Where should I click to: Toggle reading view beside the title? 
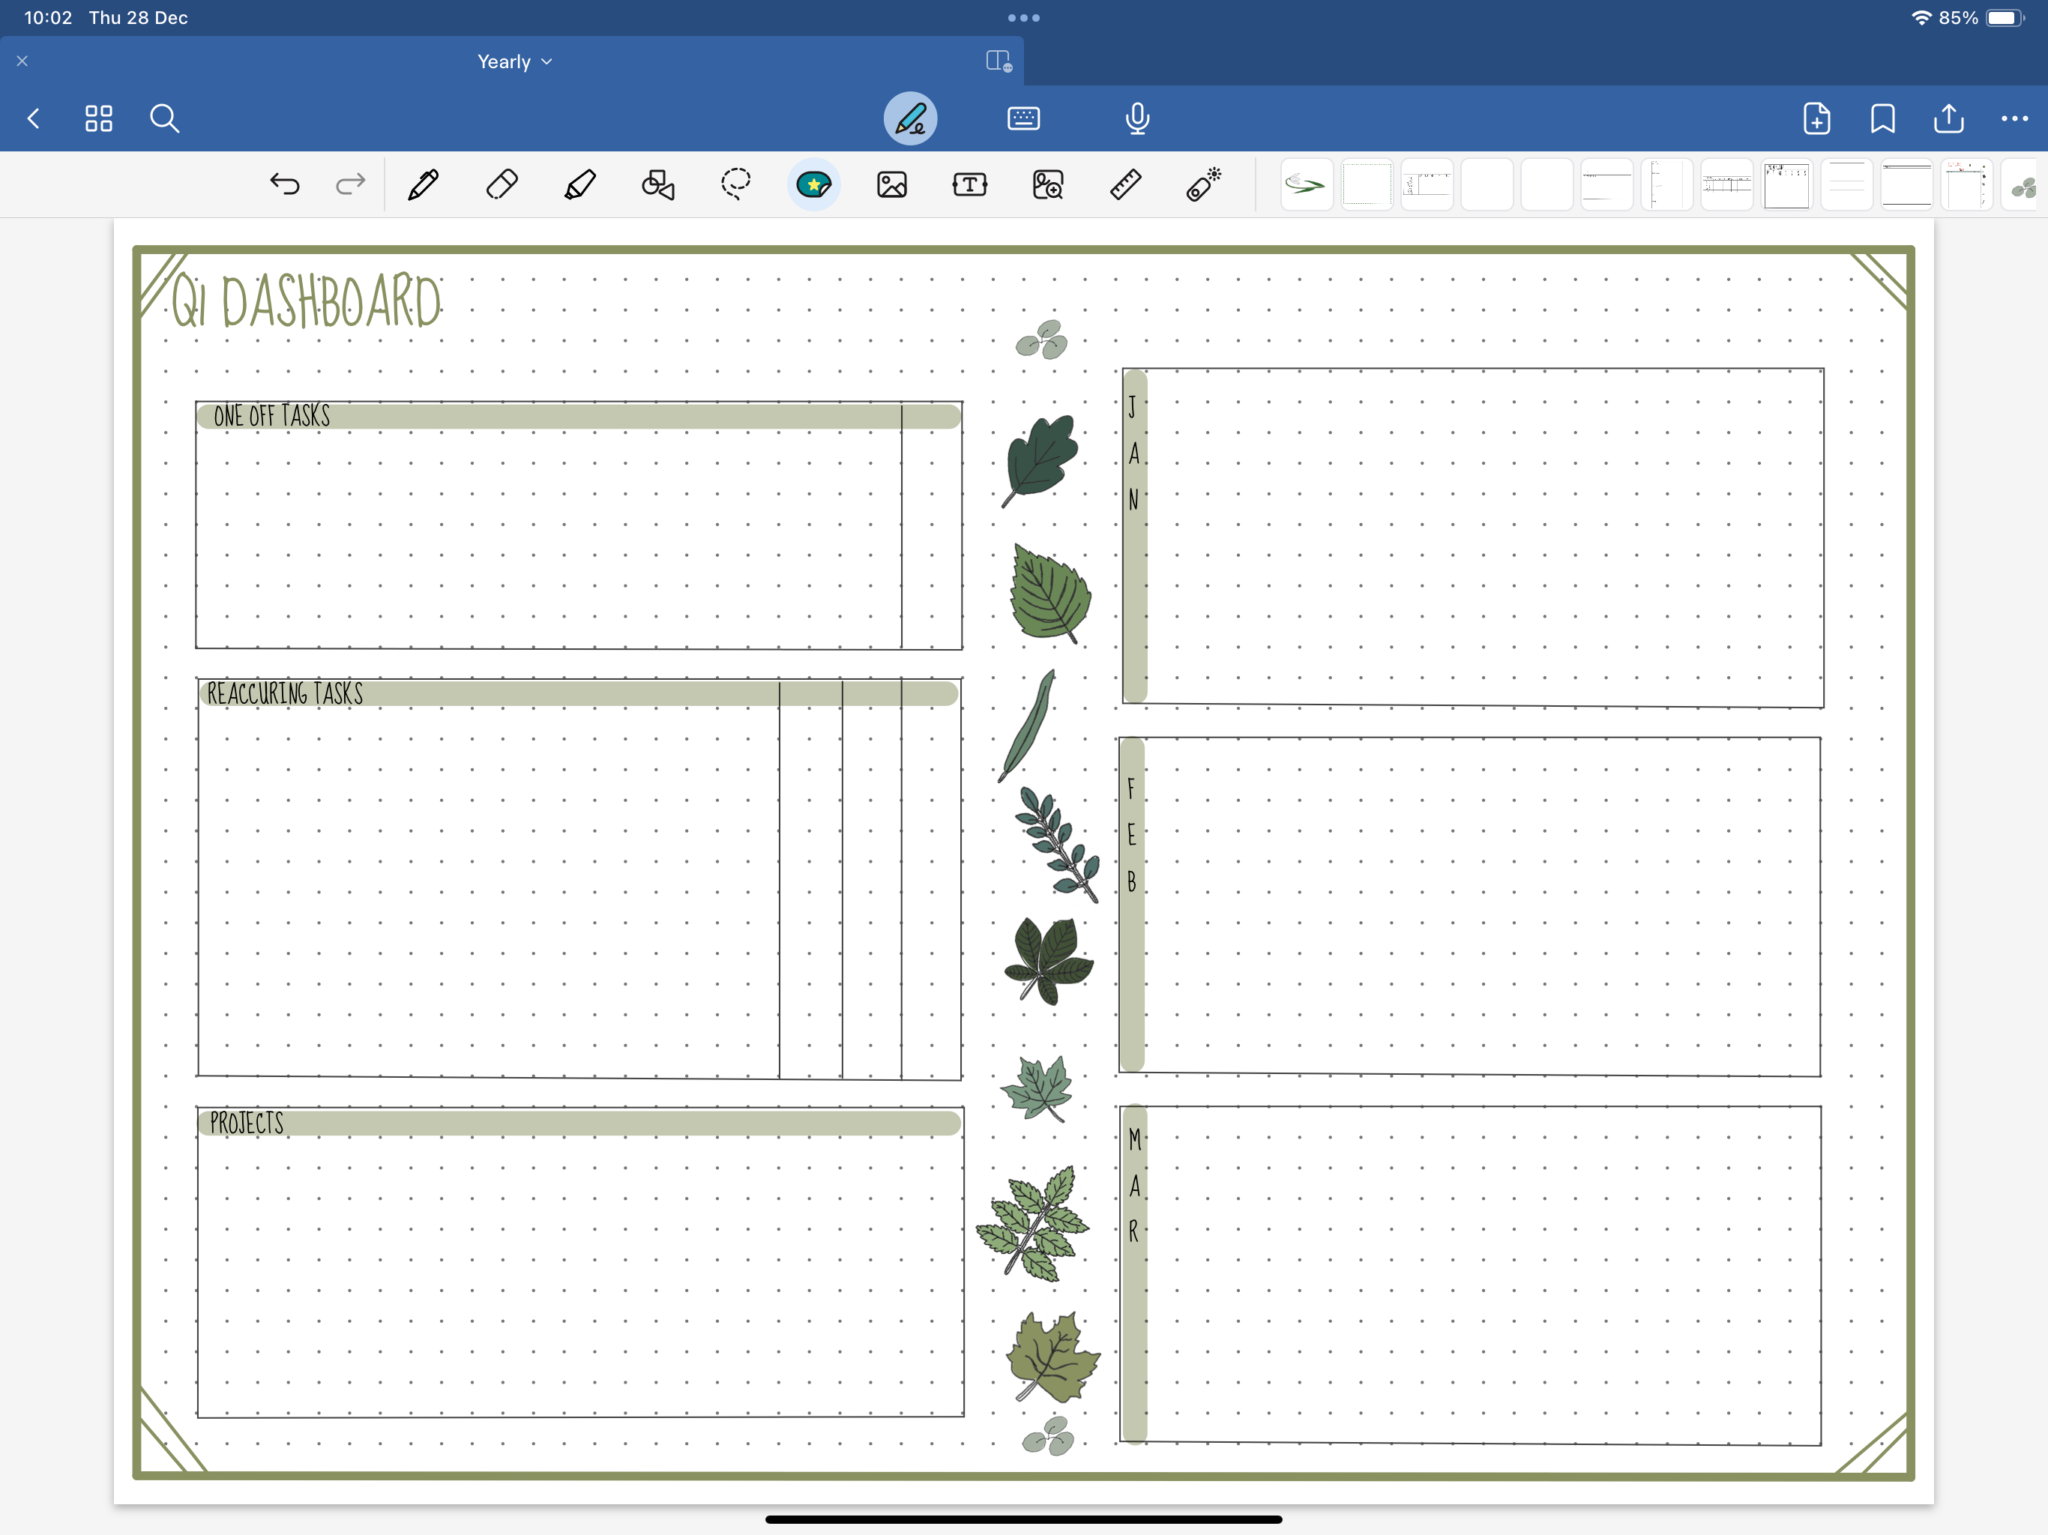(996, 61)
